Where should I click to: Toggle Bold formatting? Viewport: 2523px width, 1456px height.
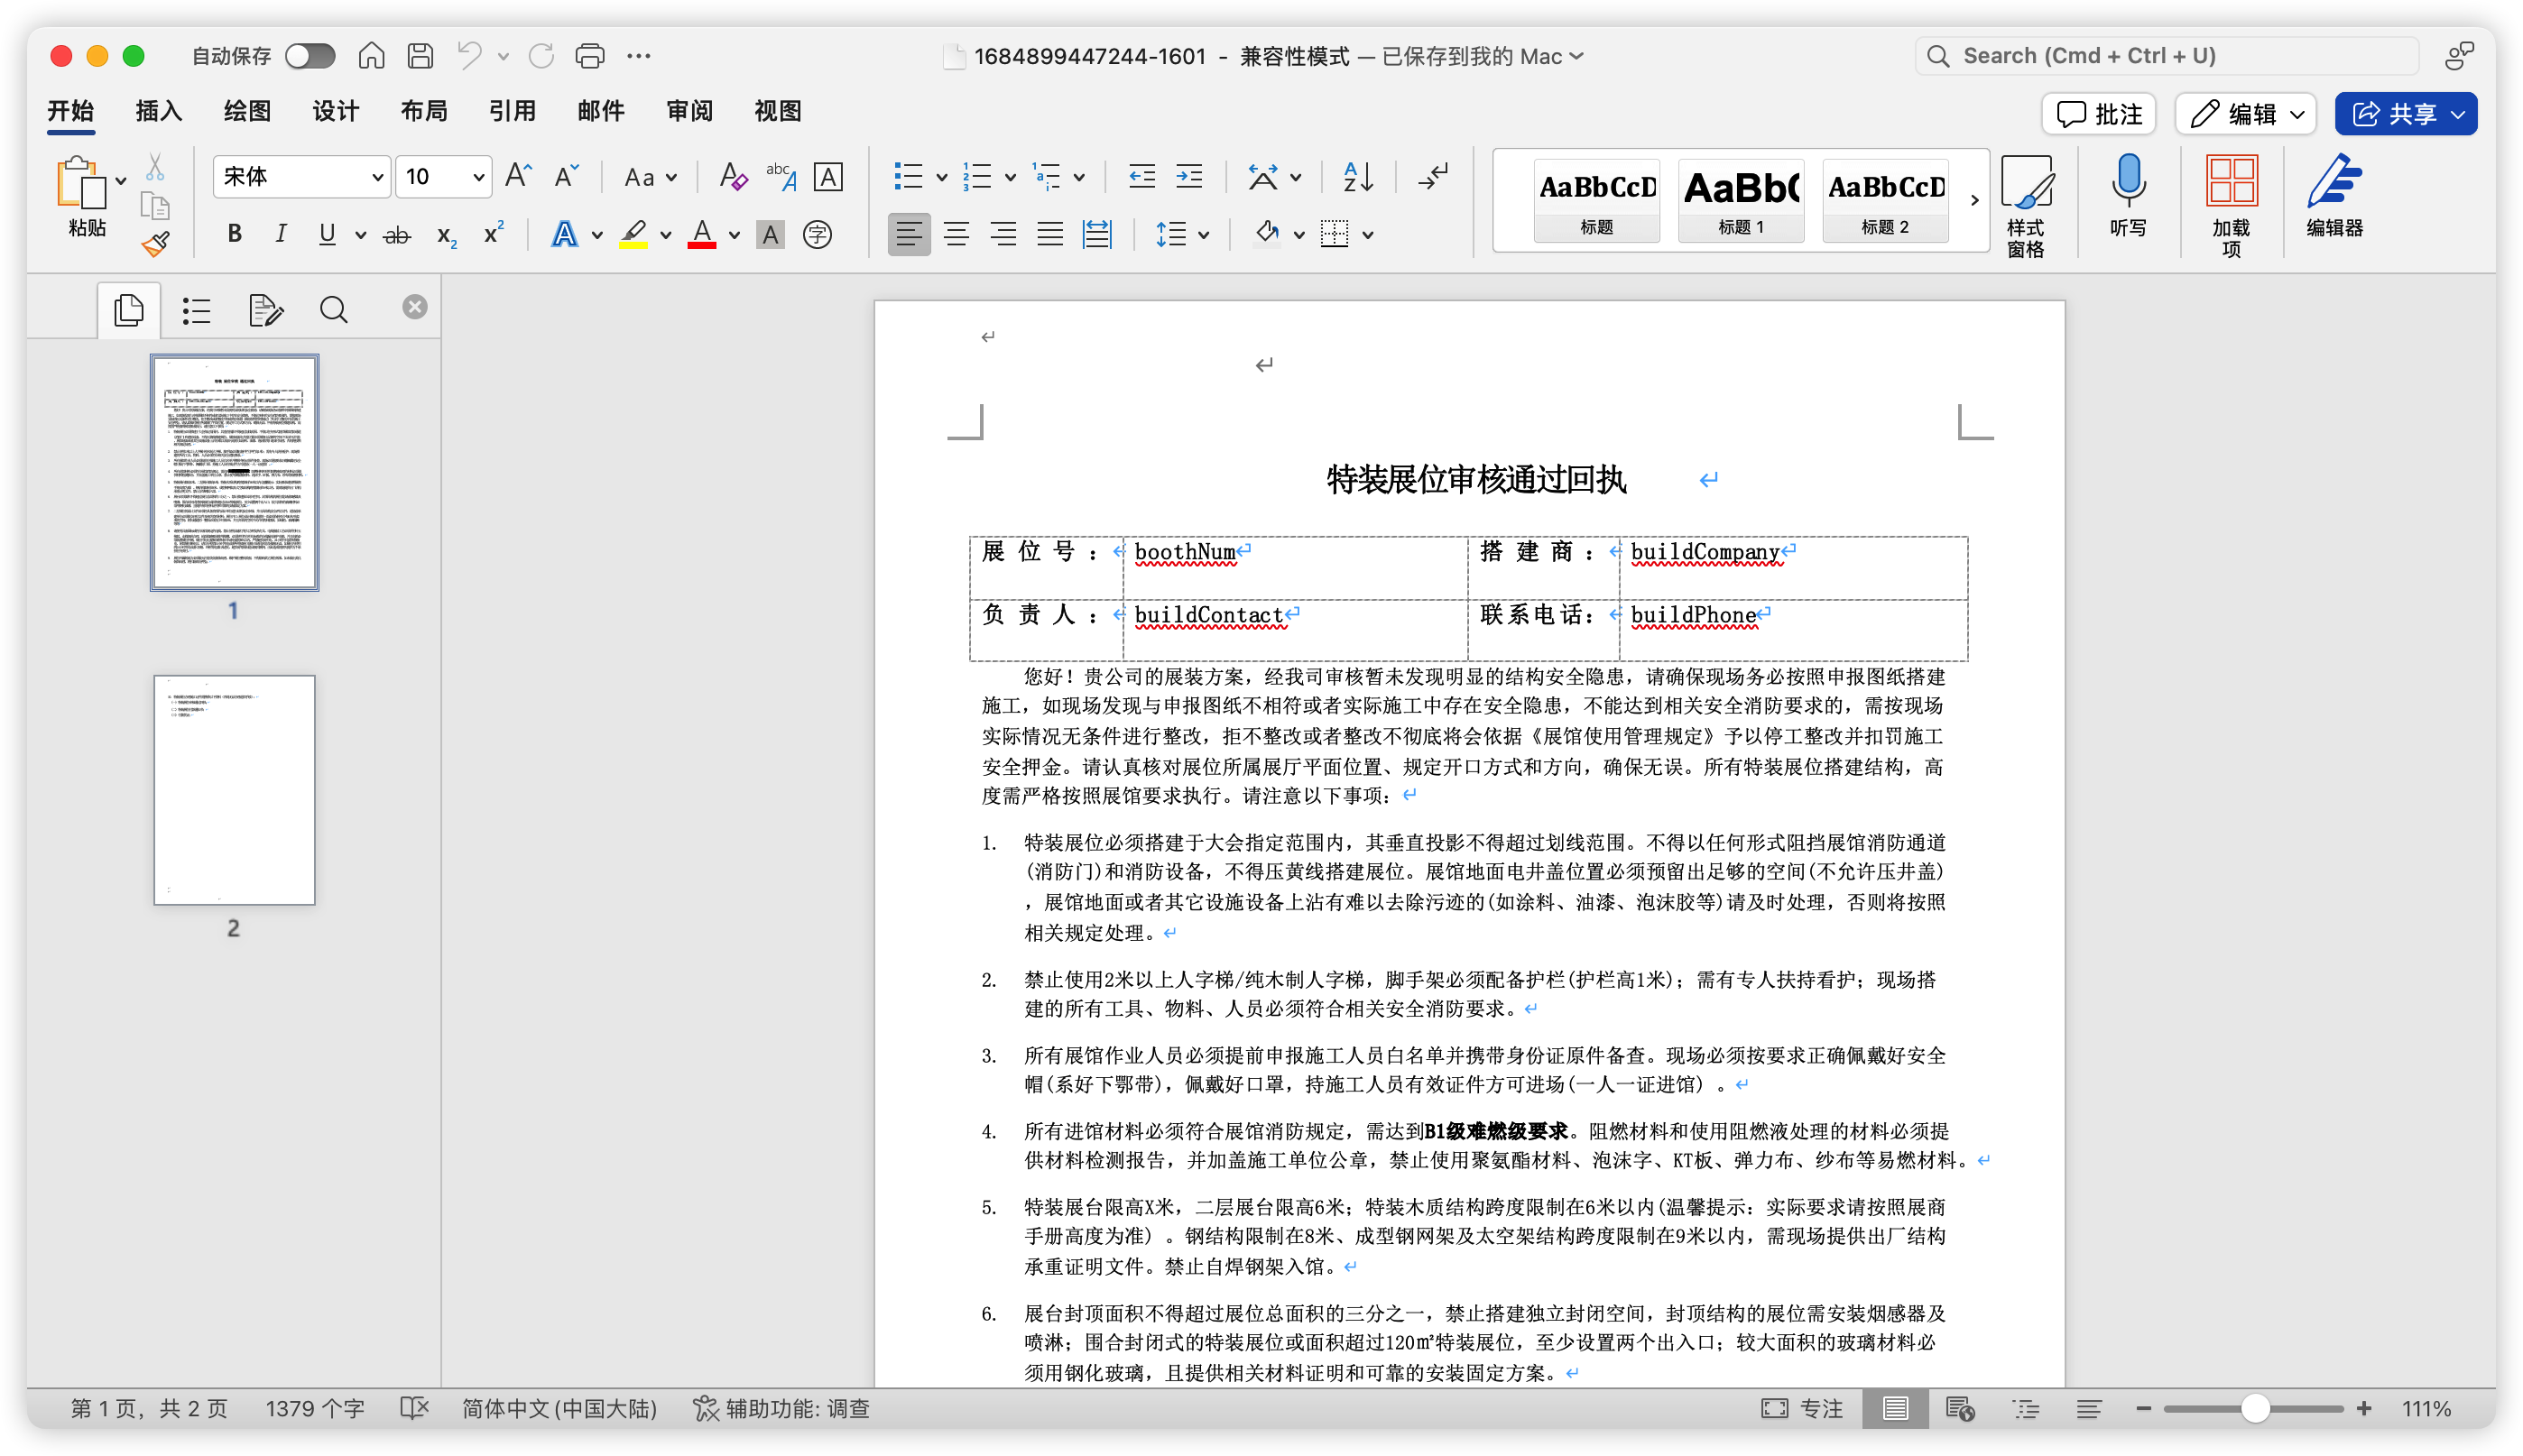pos(234,234)
